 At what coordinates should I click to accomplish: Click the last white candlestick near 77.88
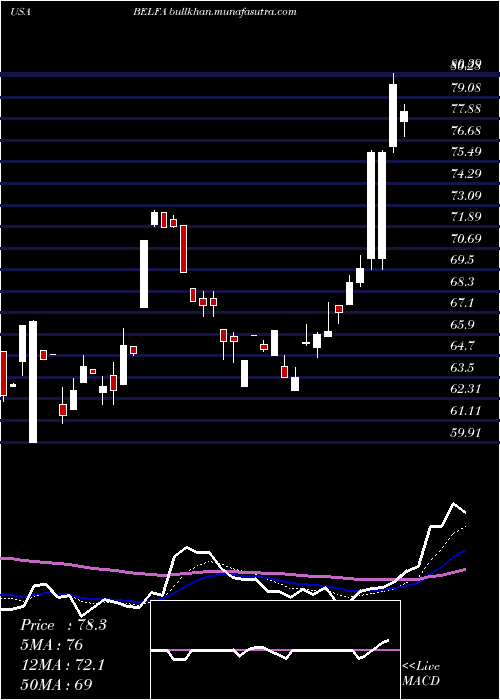[x=404, y=116]
